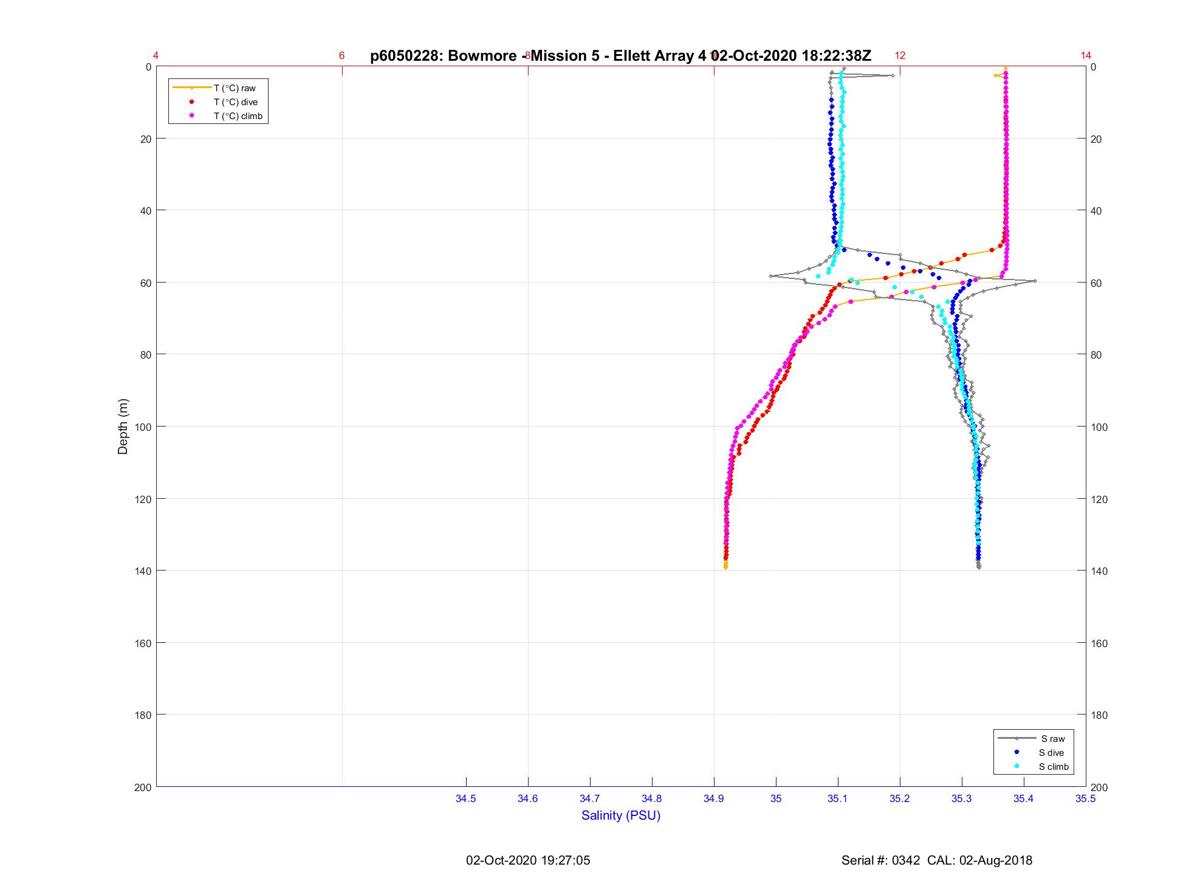Click the orange line sample for T raw
1200x885 pixels.
191,88
